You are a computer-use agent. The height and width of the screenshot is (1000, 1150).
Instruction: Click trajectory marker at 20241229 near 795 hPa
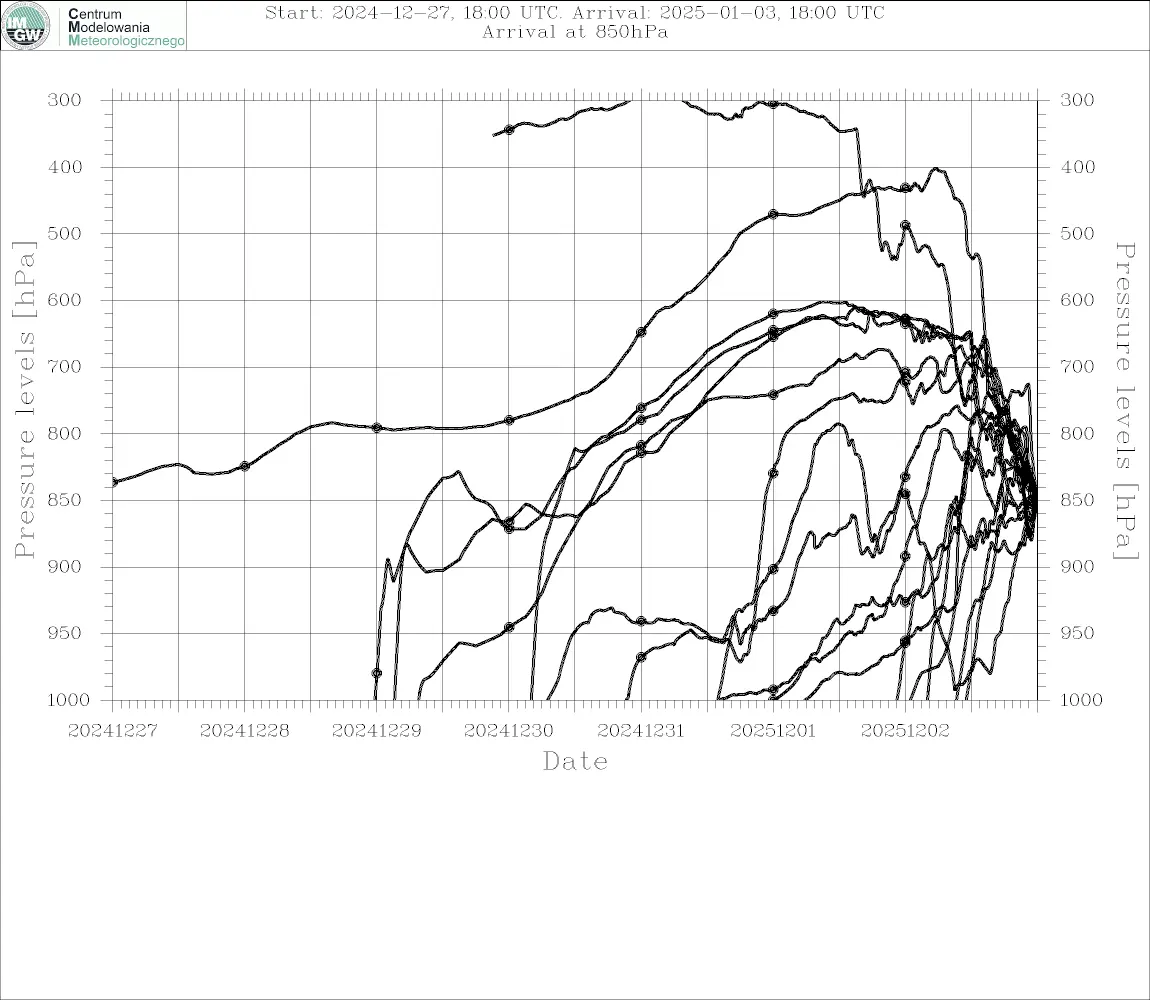coord(377,428)
